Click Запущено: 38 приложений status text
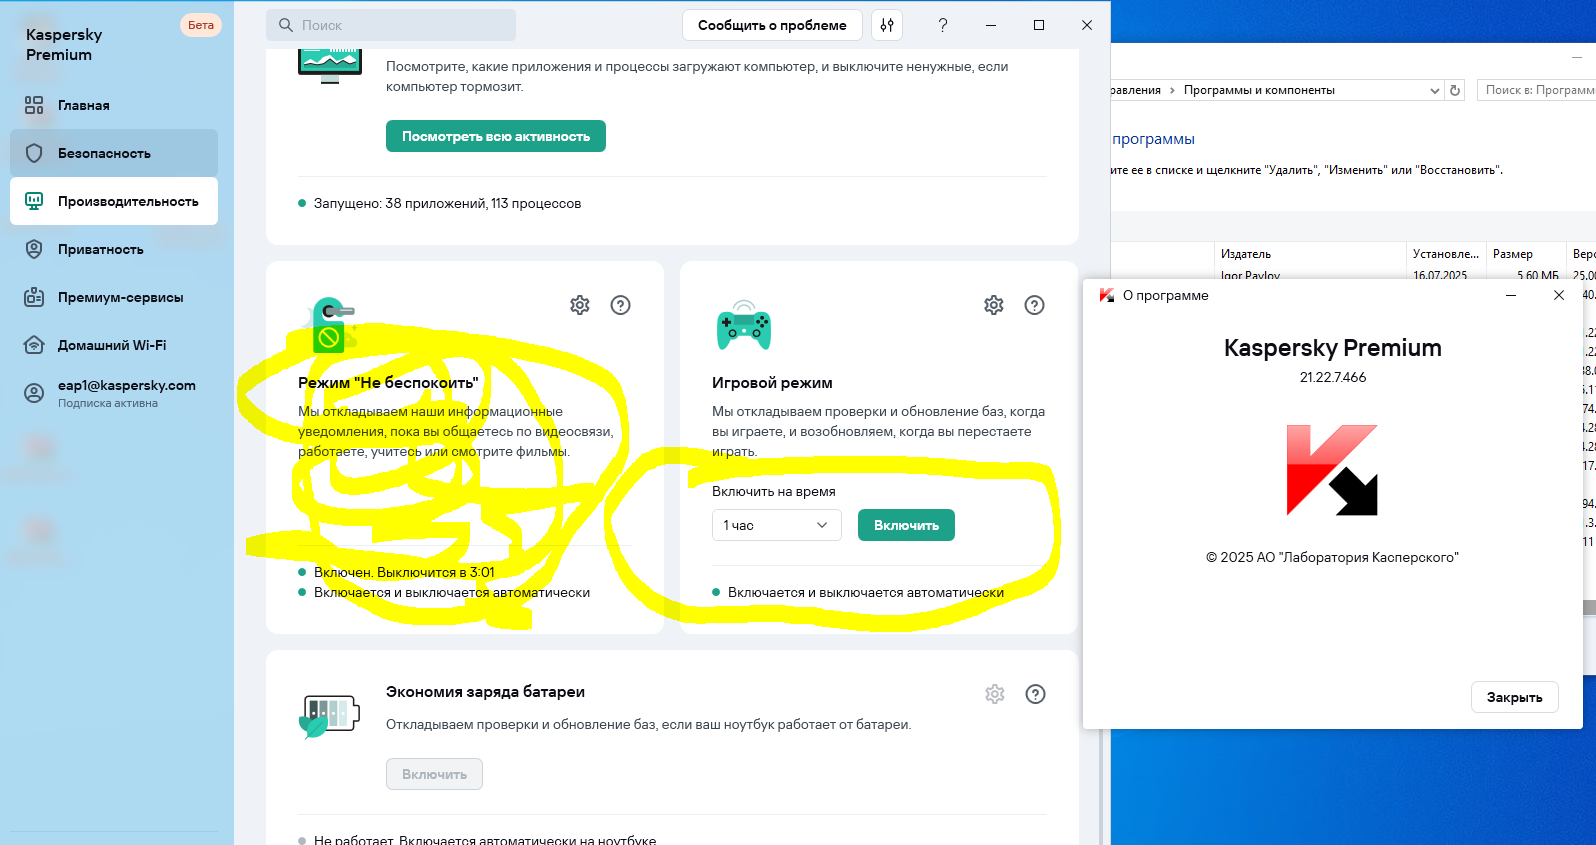 point(447,203)
